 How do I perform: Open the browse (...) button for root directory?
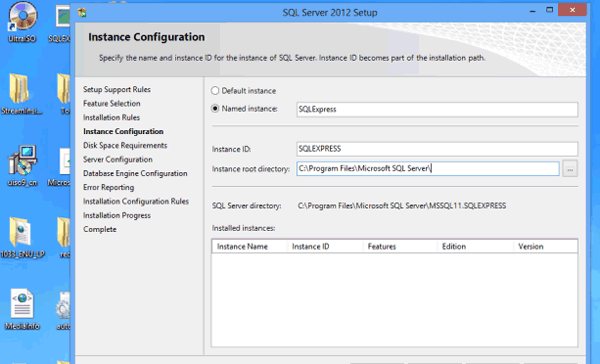point(570,169)
